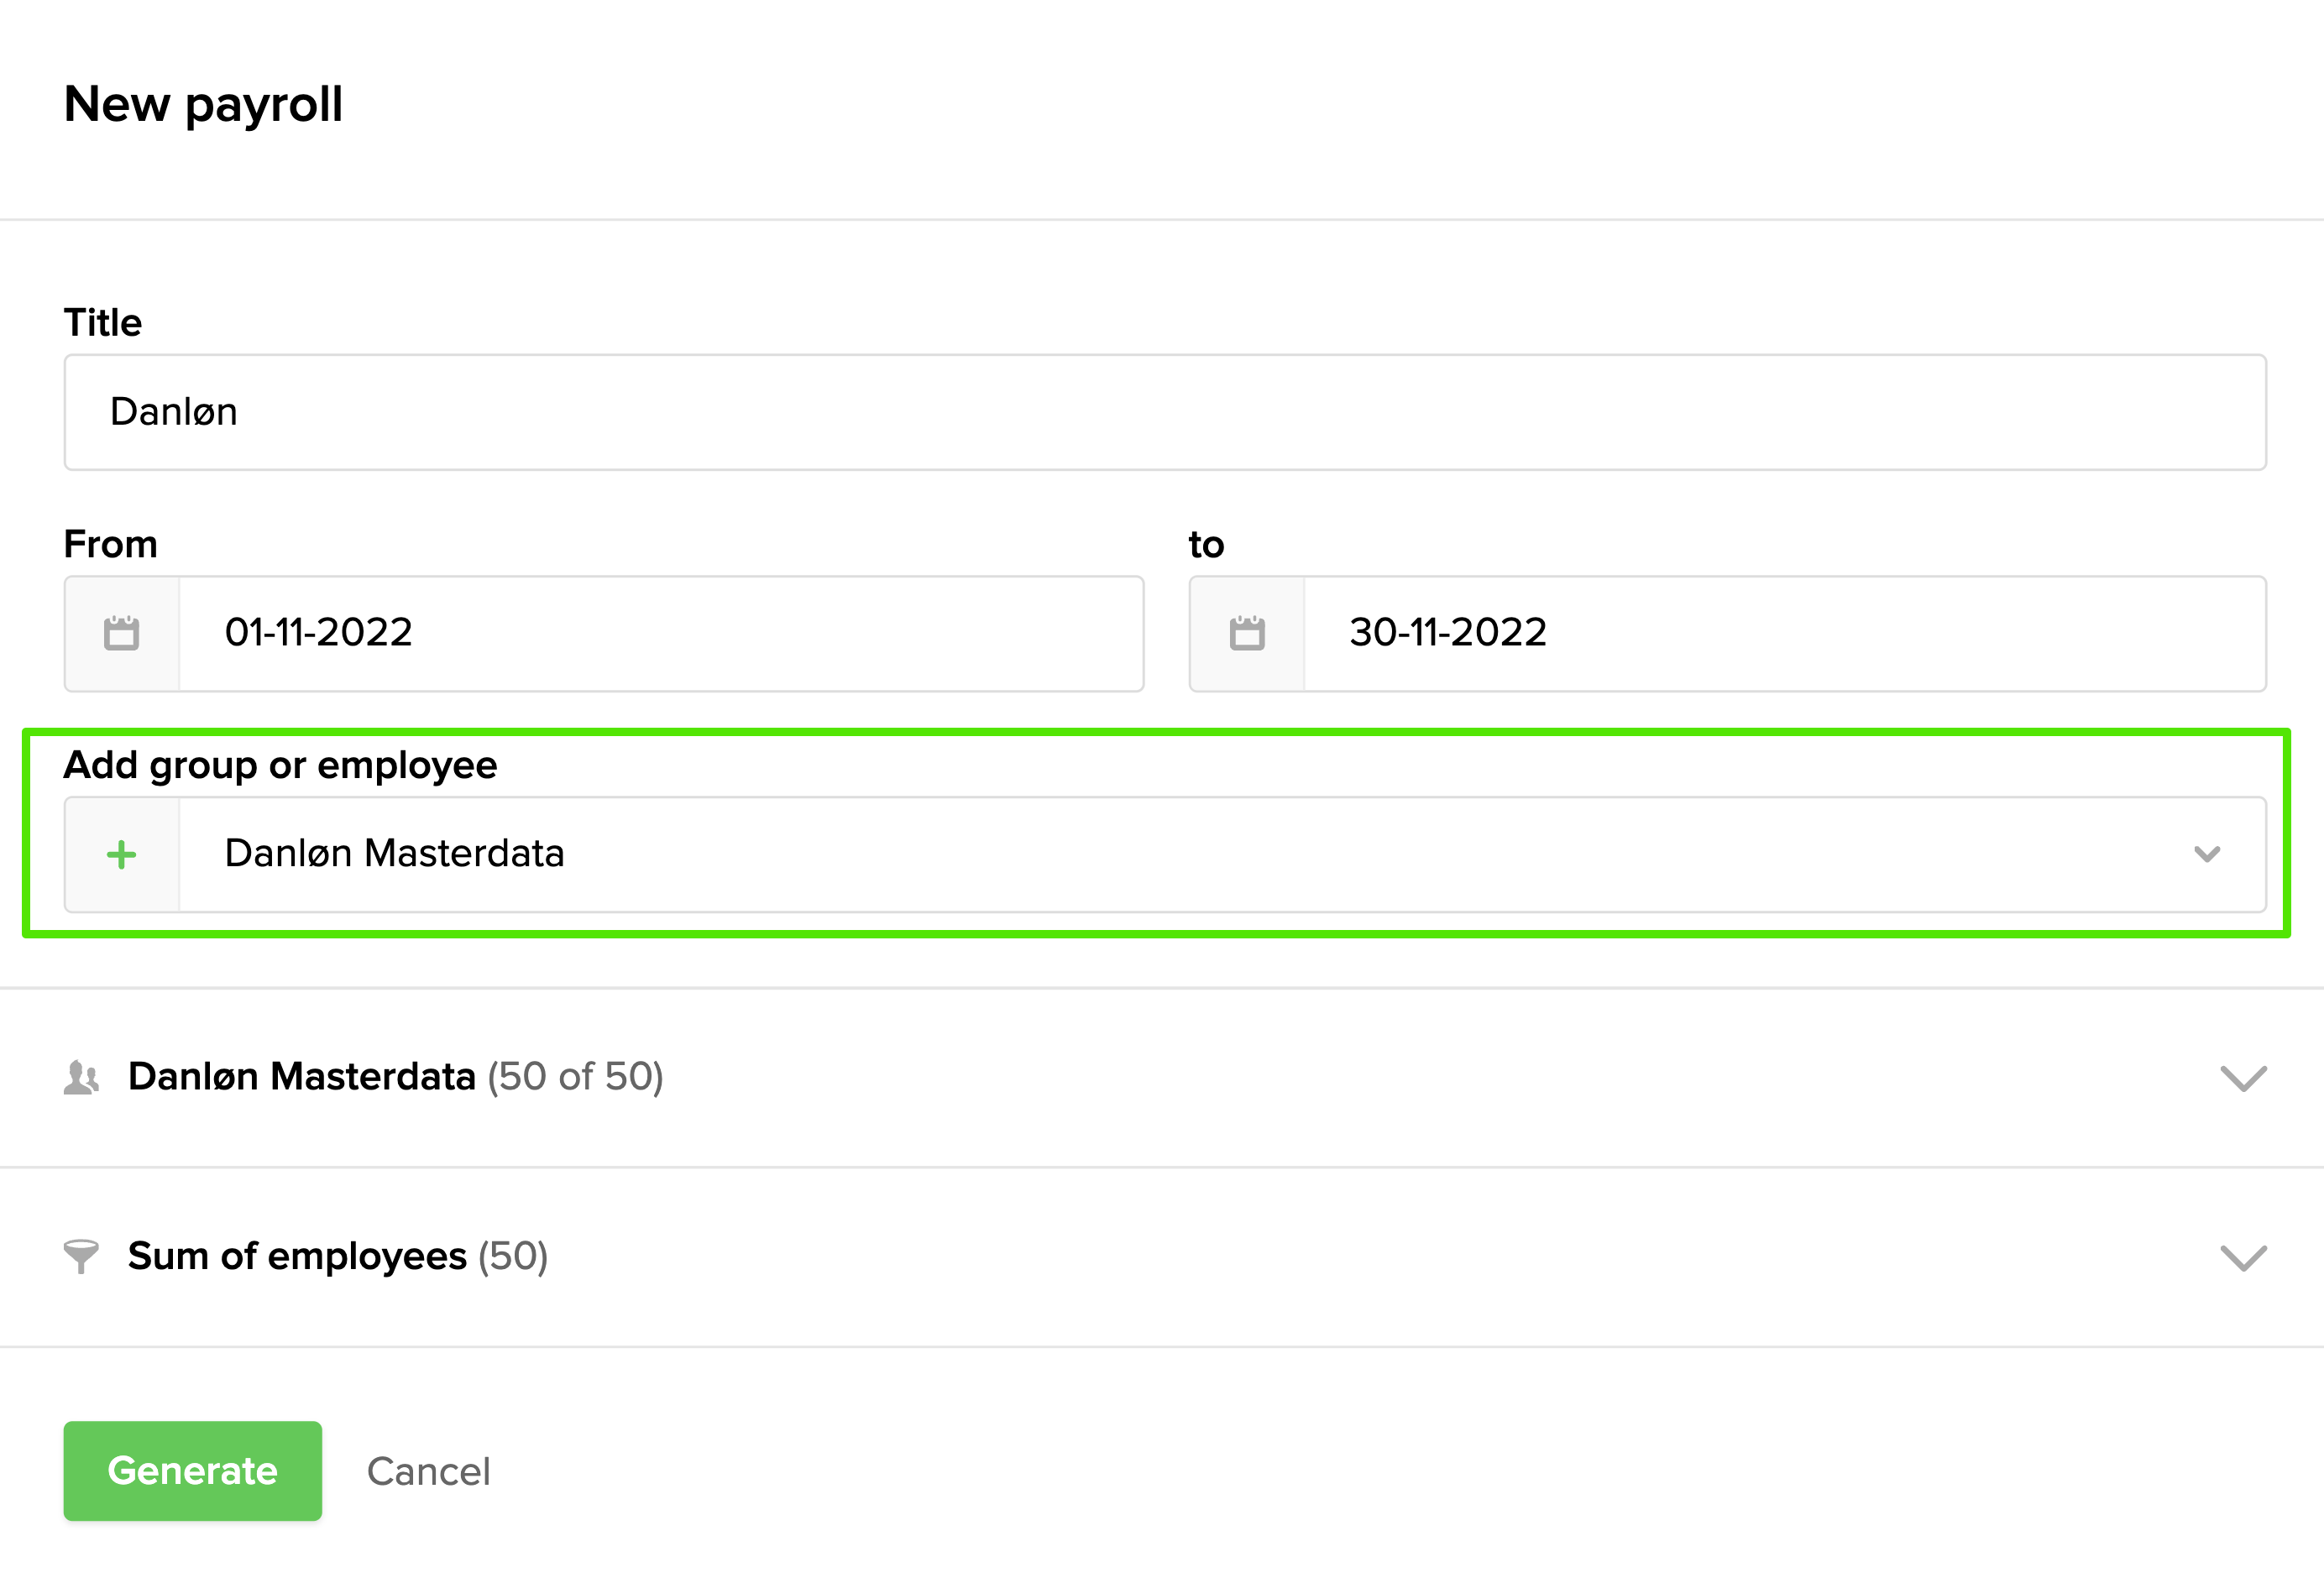Click the New payroll heading
The image size is (2324, 1583).
tap(203, 104)
